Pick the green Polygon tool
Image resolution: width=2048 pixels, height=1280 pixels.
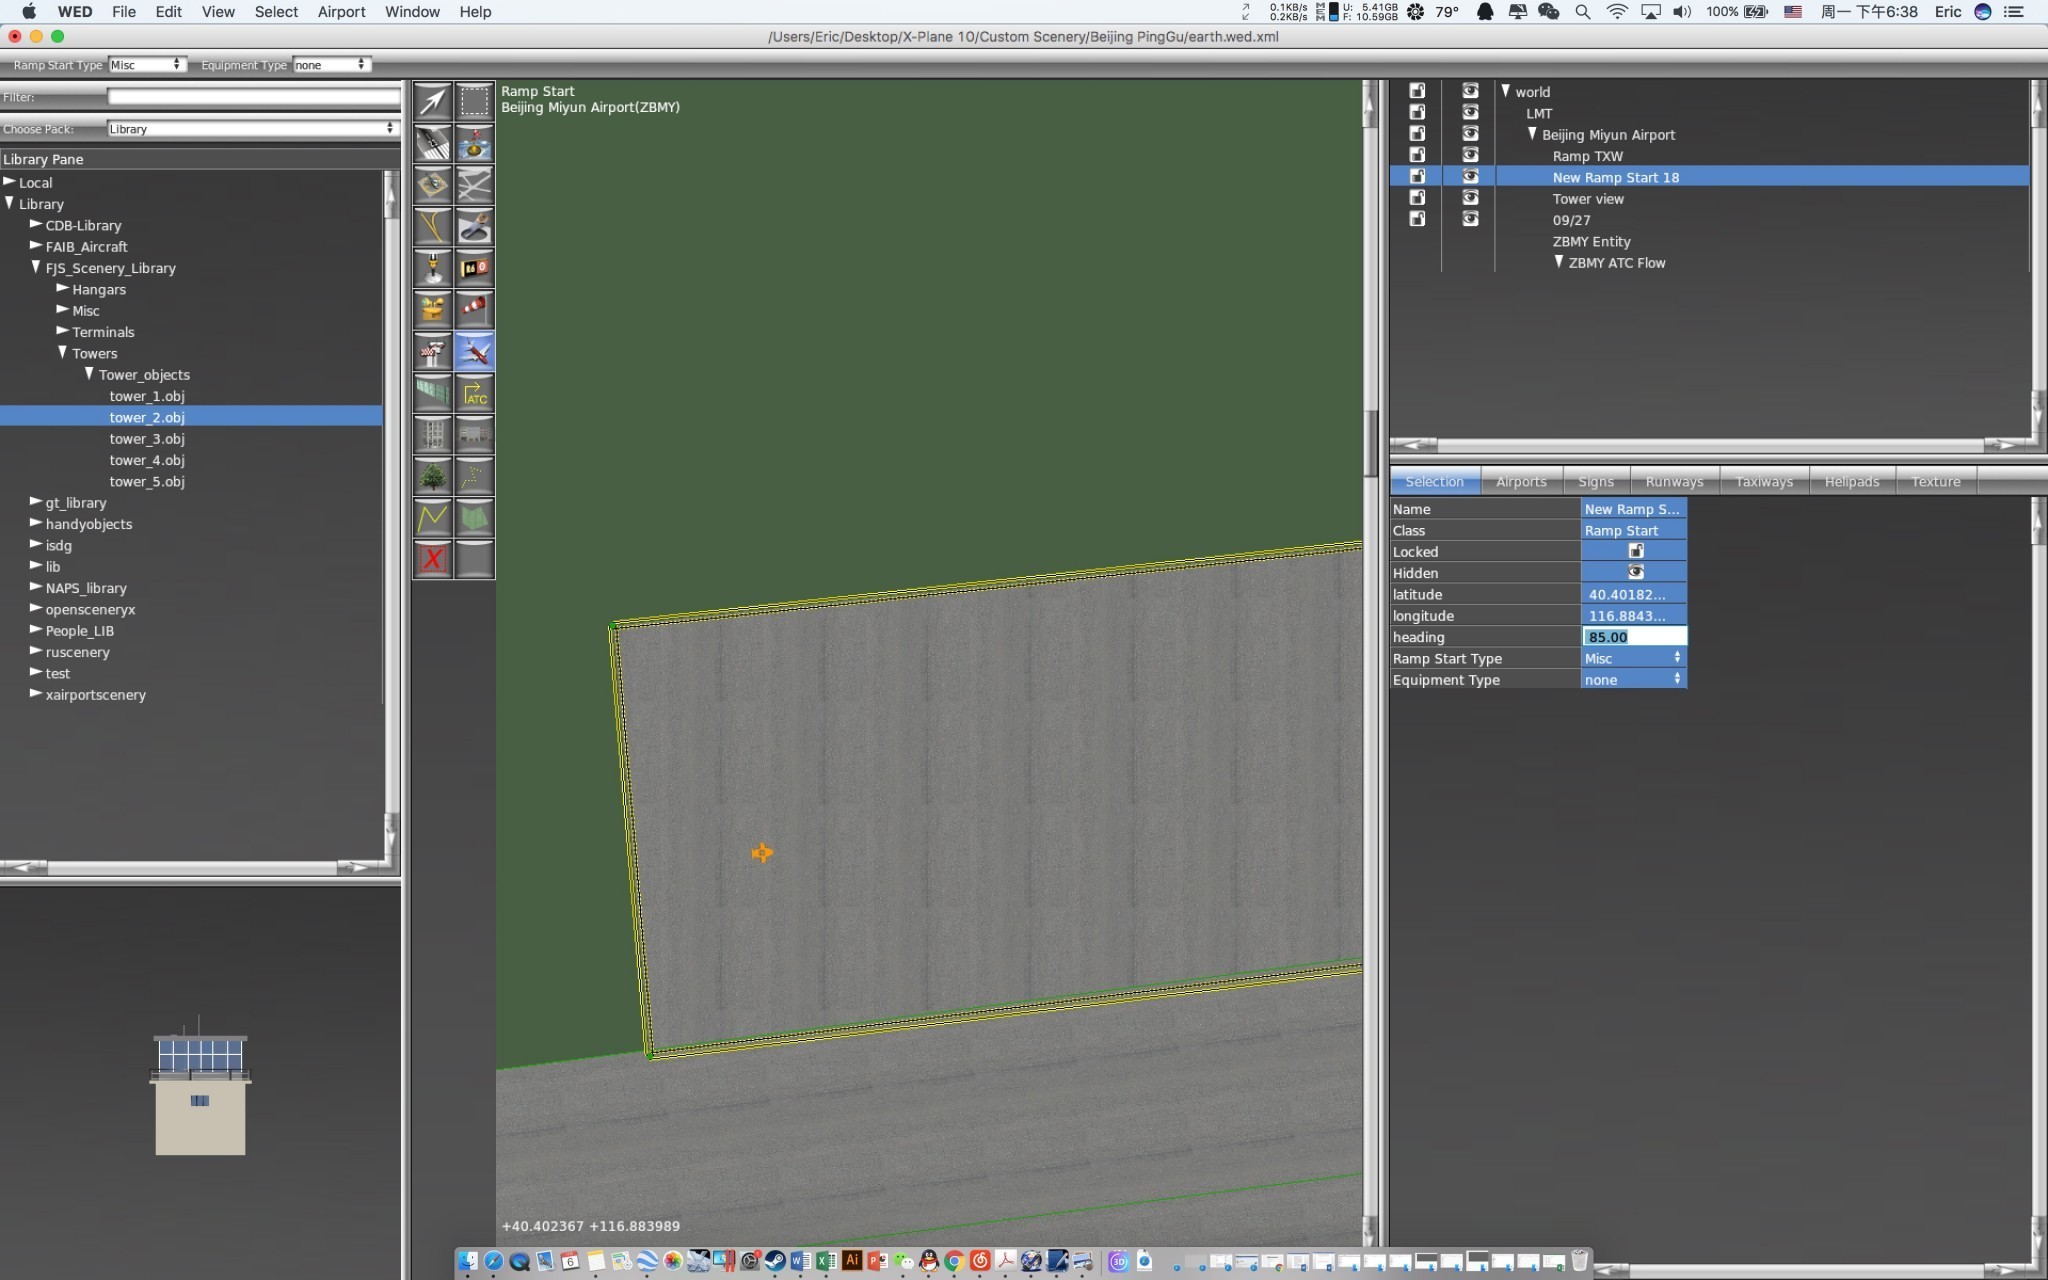(x=475, y=518)
